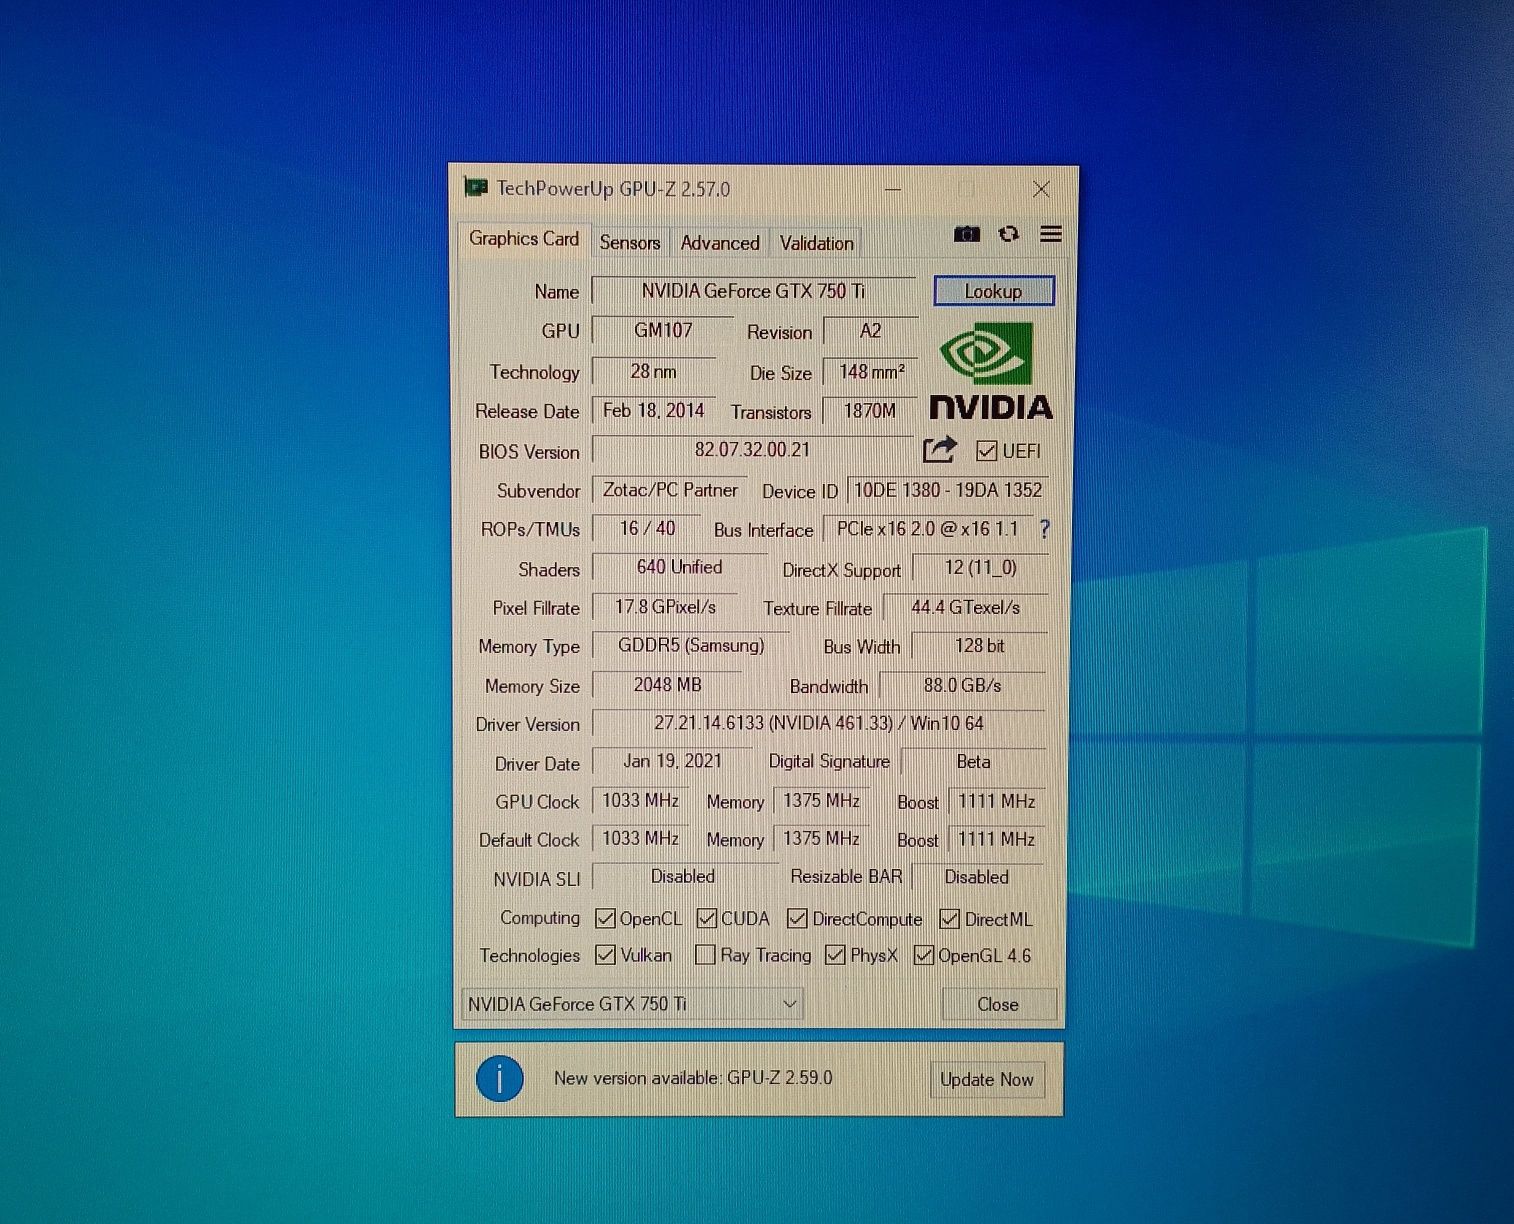Image resolution: width=1514 pixels, height=1224 pixels.
Task: Click the Name field NVIDIA GeForce GTX 750 Ti
Action: click(753, 291)
